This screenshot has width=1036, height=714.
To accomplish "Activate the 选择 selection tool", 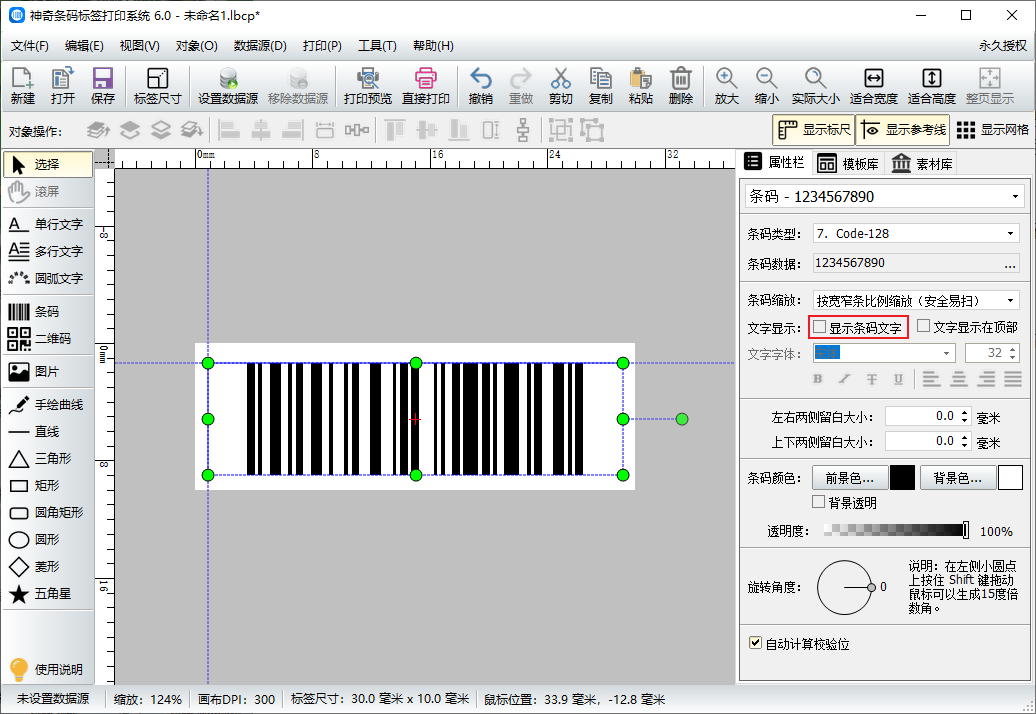I will pos(48,164).
